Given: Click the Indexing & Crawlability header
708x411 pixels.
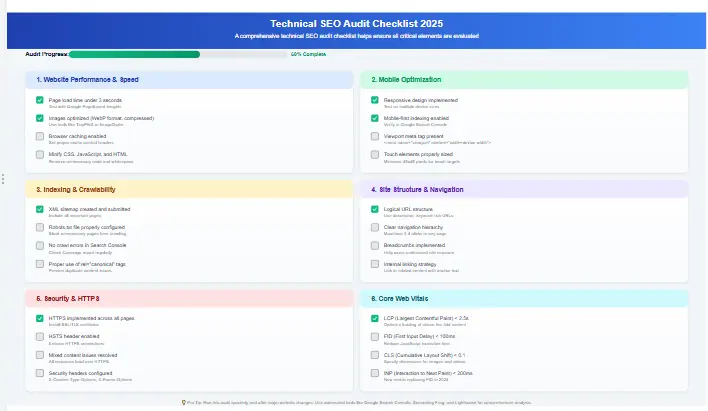Looking at the screenshot, I should tap(189, 189).
